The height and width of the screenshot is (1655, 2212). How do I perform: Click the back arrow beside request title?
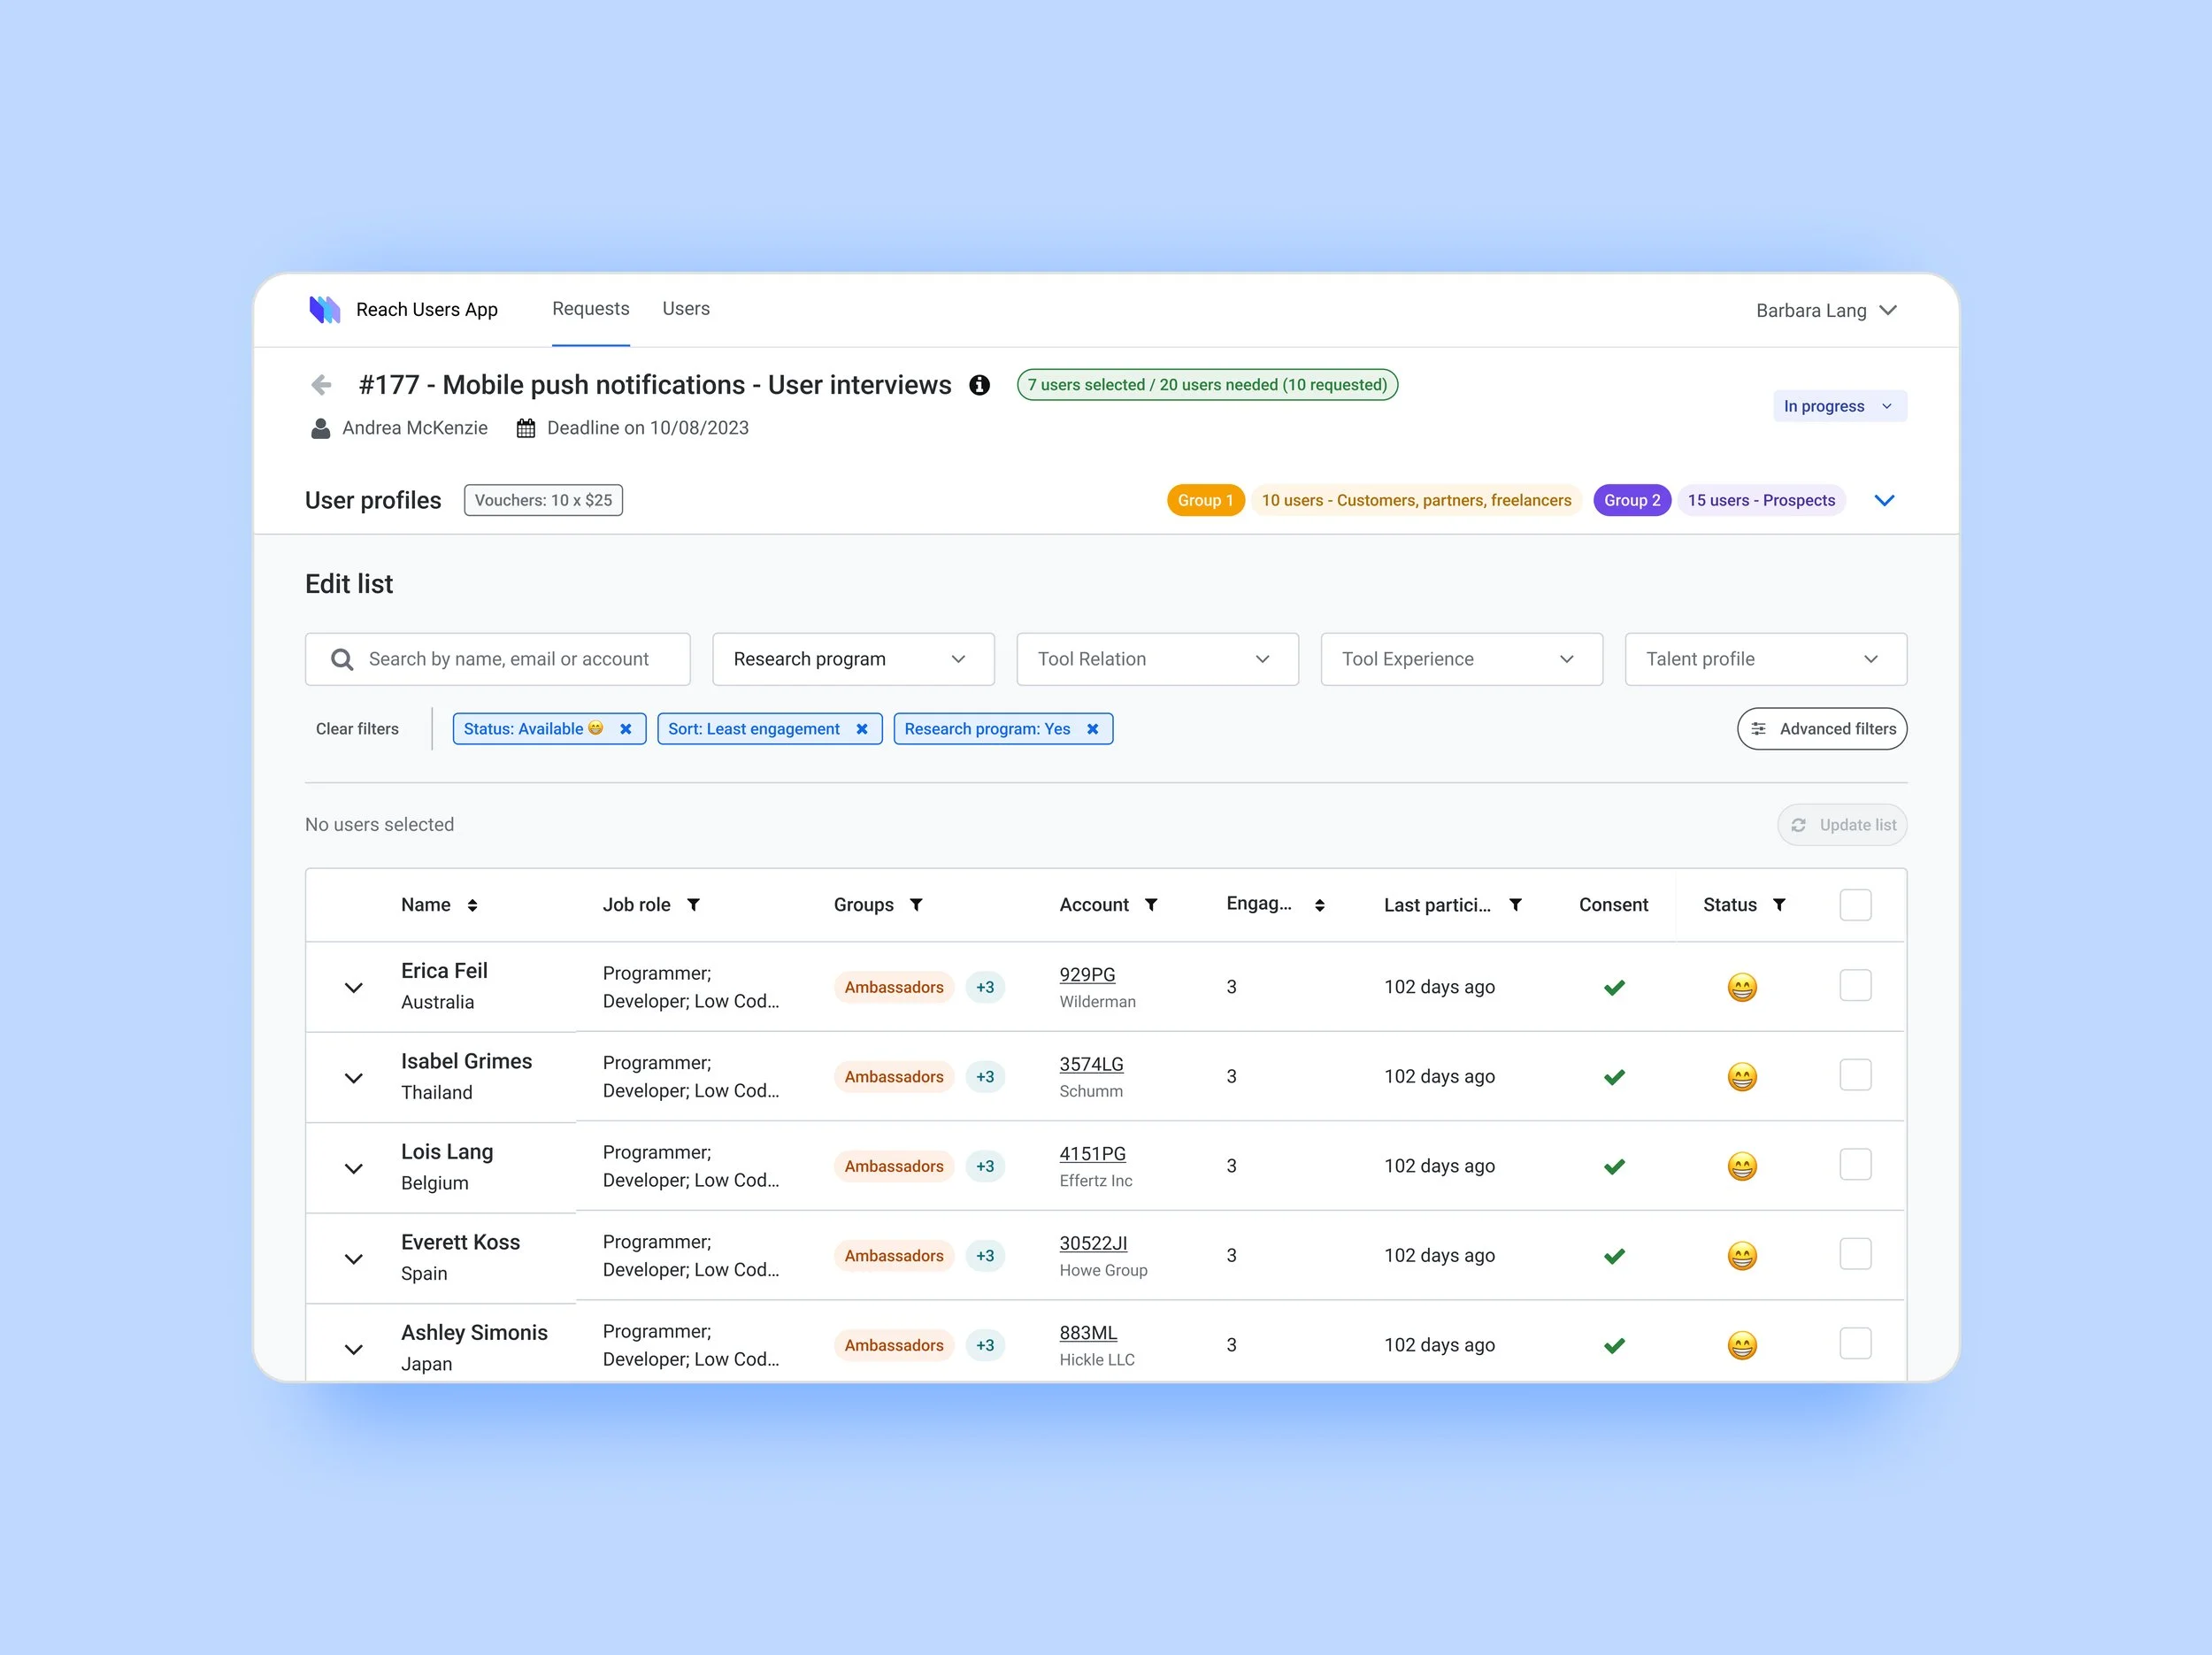tap(321, 385)
